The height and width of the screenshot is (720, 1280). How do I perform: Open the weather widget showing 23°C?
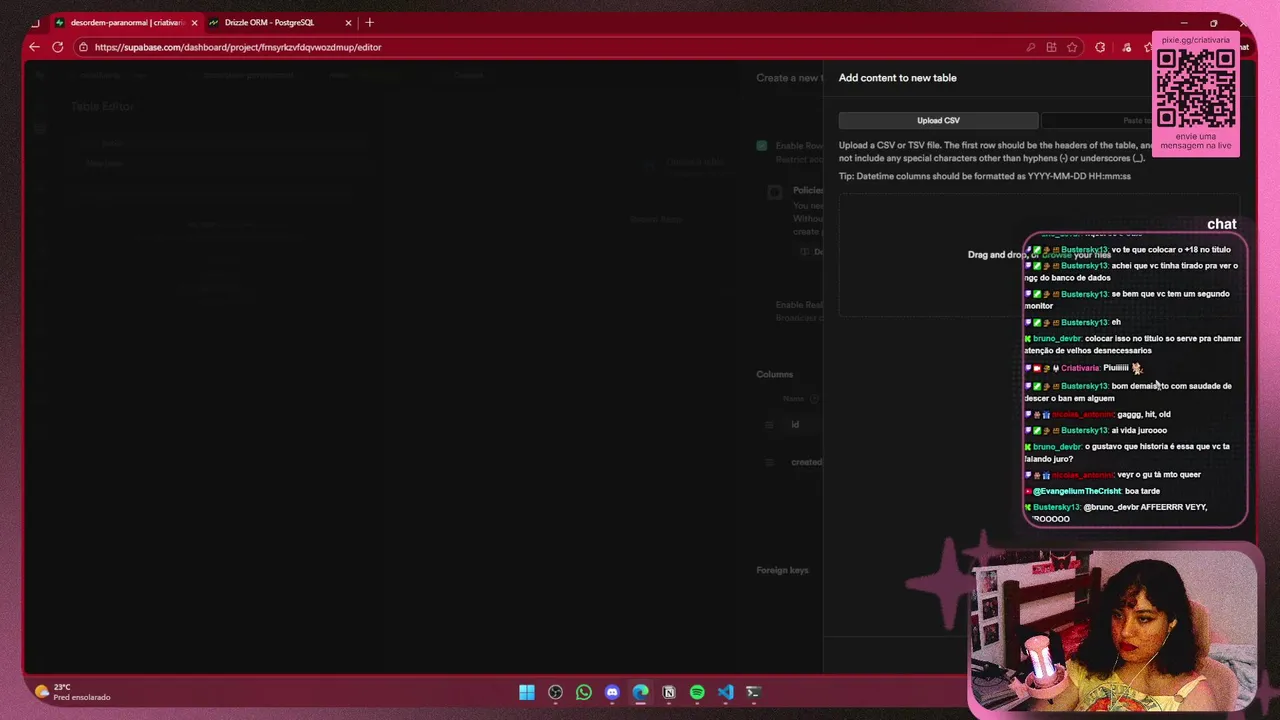72,692
